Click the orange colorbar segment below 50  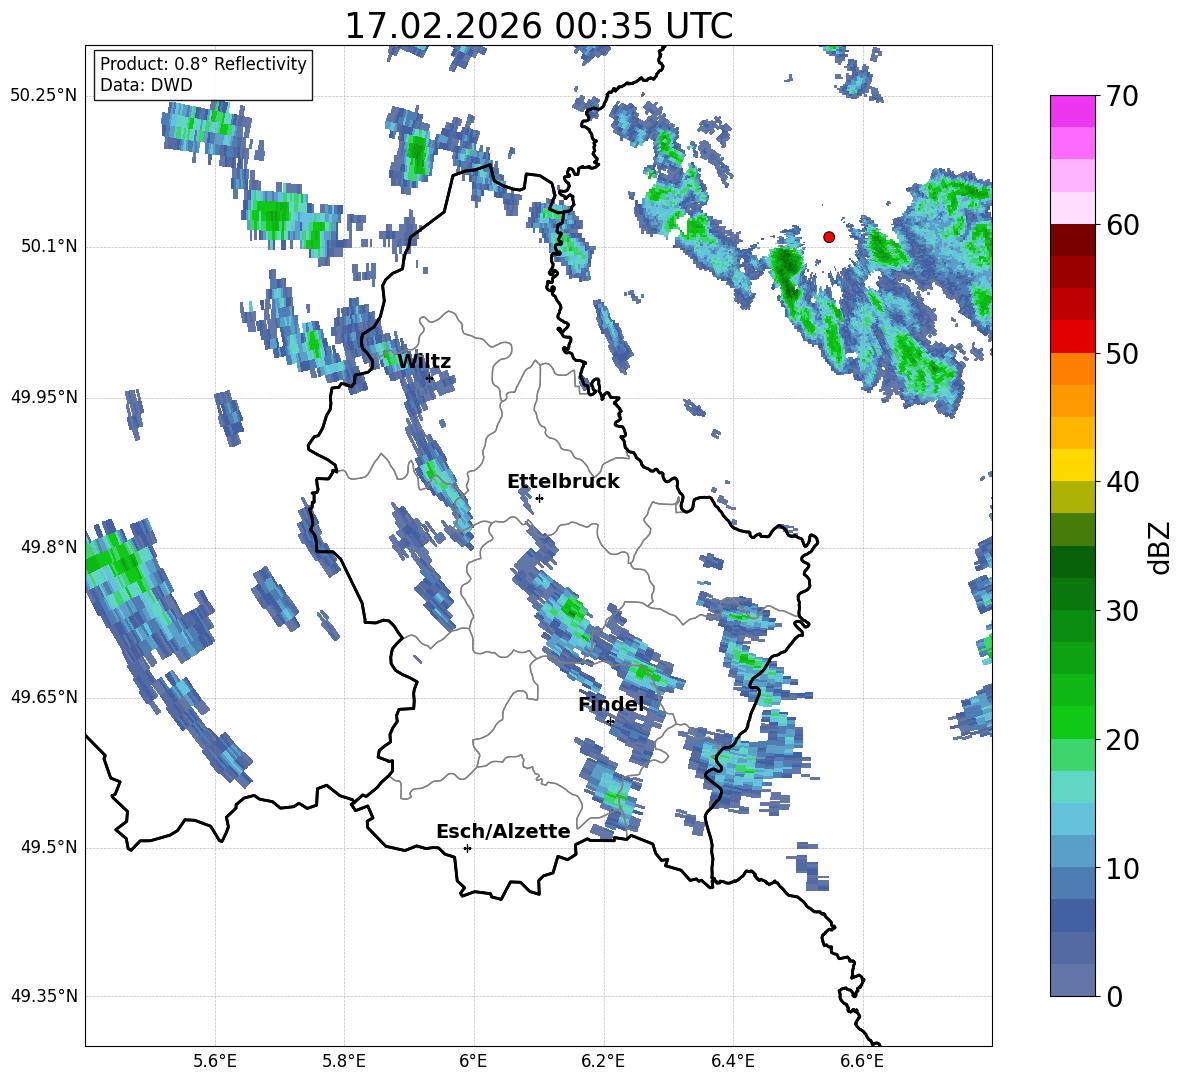(1072, 369)
